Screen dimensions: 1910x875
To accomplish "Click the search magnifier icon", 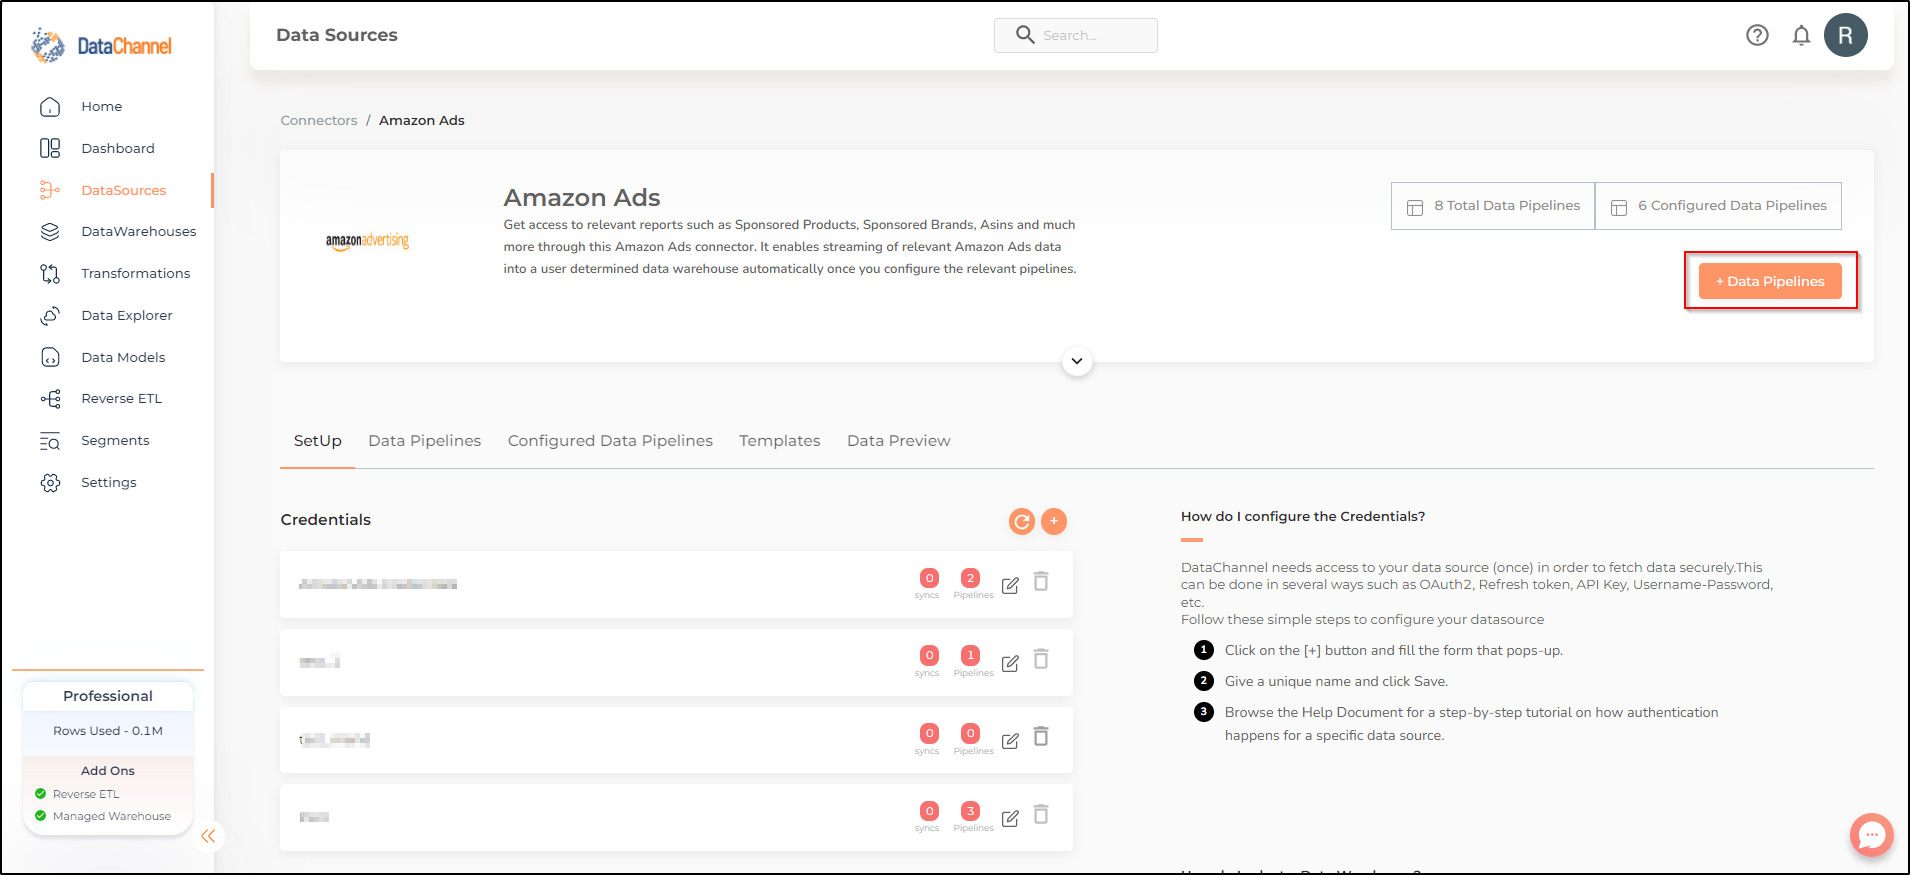I will coord(1025,35).
